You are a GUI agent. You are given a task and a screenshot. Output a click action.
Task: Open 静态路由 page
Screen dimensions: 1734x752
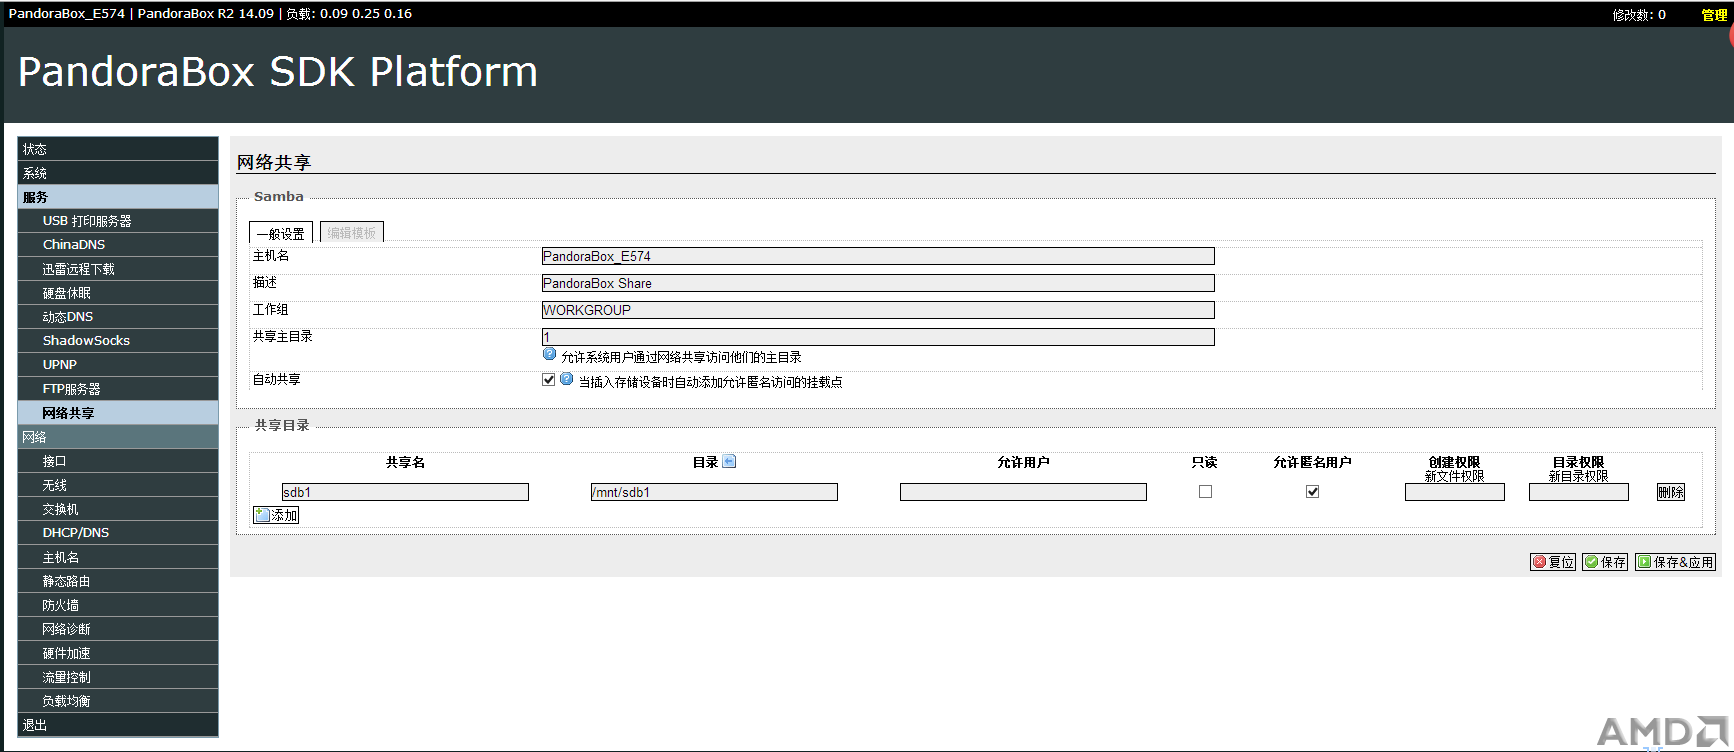(x=118, y=581)
